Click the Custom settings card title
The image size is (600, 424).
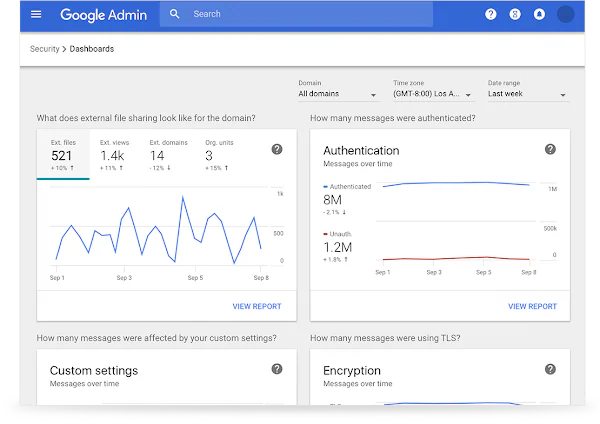(x=94, y=370)
